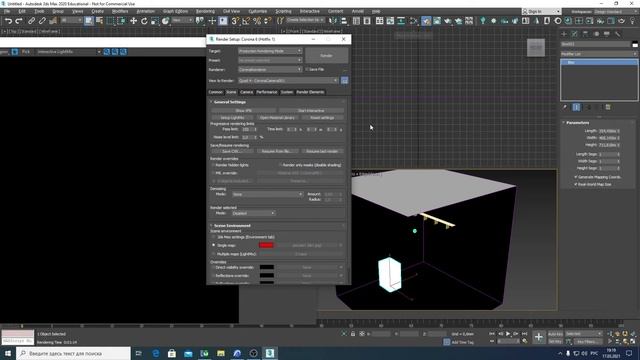
Task: Toggle the Angle Snap icon
Action: 246,21
